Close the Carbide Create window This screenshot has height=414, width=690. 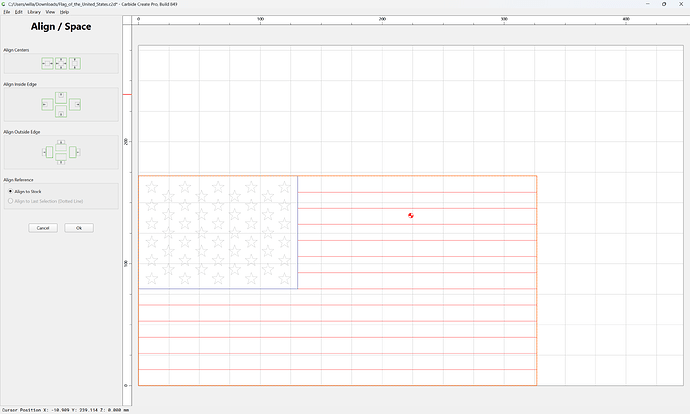point(681,4)
